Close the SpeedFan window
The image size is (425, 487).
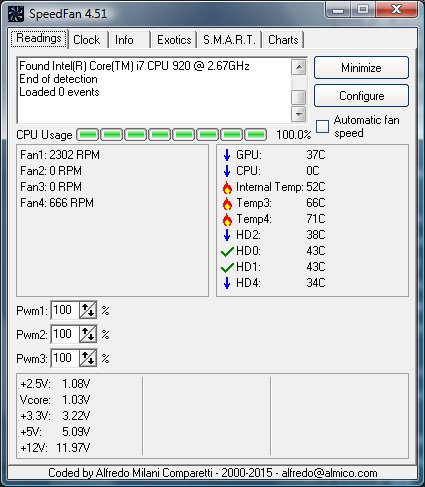pos(397,9)
